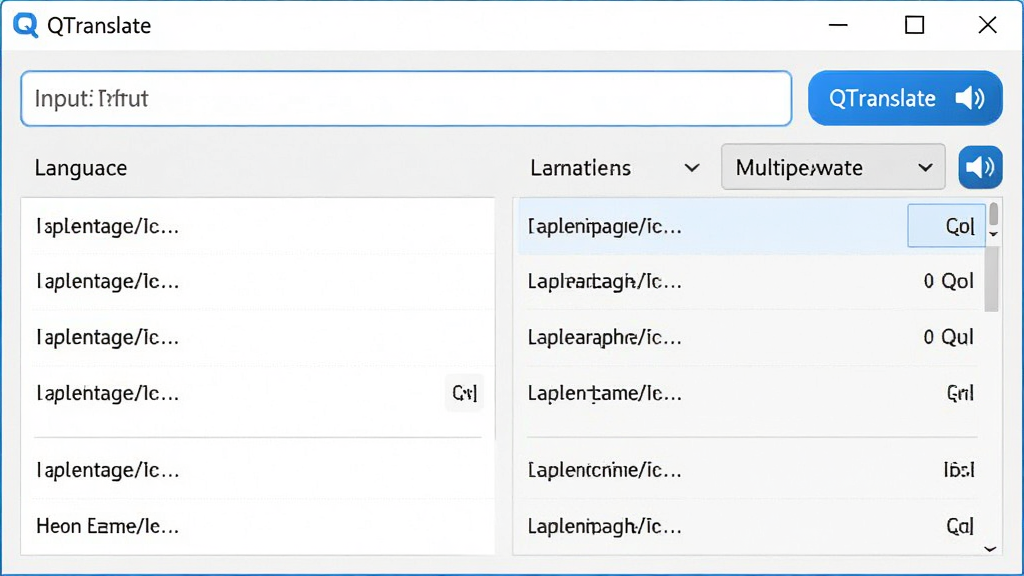Screen dimensions: 1024x576
Task: Minimize the QTranslate window
Action: pyautogui.click(x=838, y=25)
